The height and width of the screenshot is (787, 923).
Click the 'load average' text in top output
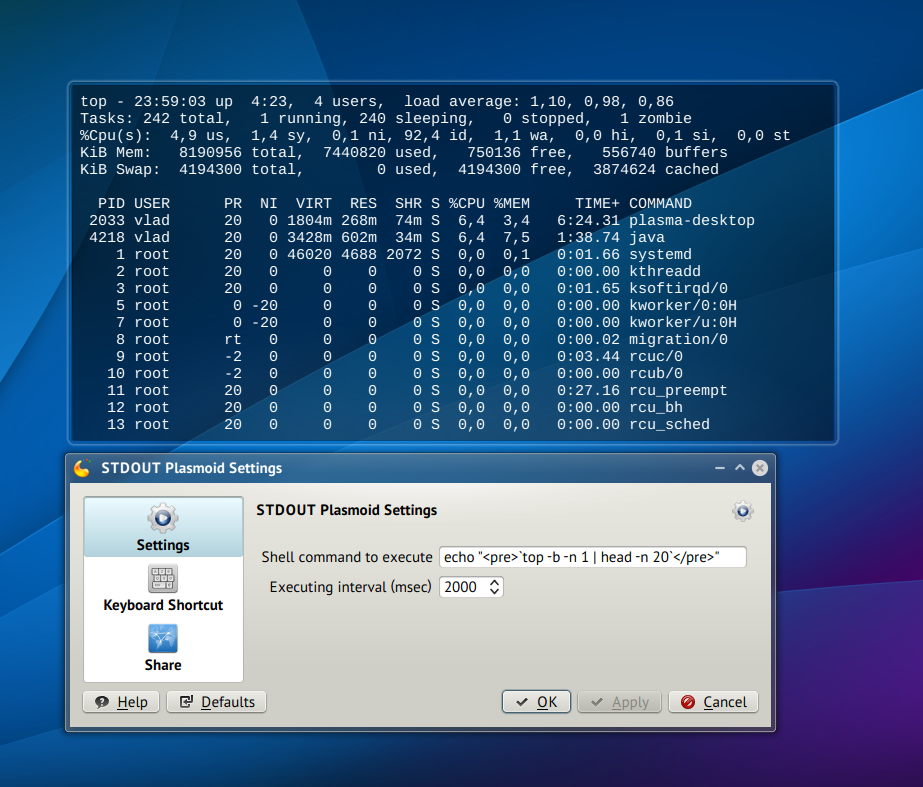(462, 101)
